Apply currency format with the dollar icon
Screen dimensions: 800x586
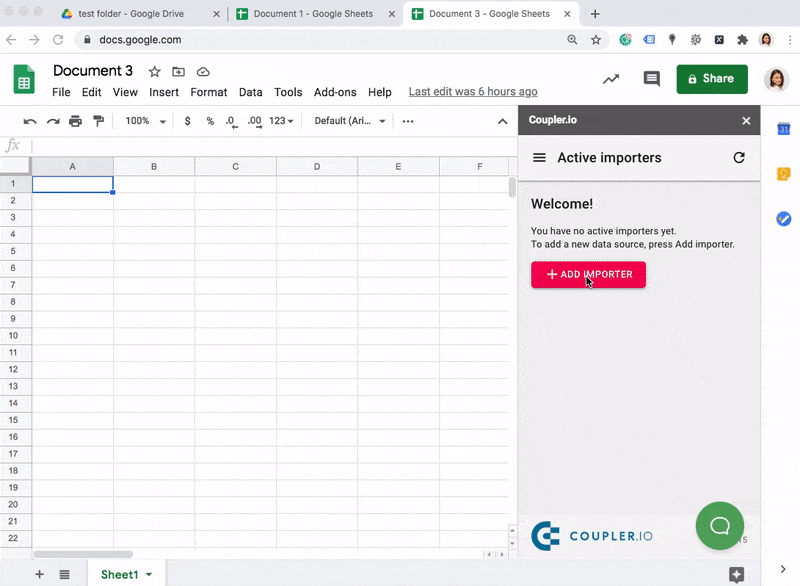coord(187,120)
